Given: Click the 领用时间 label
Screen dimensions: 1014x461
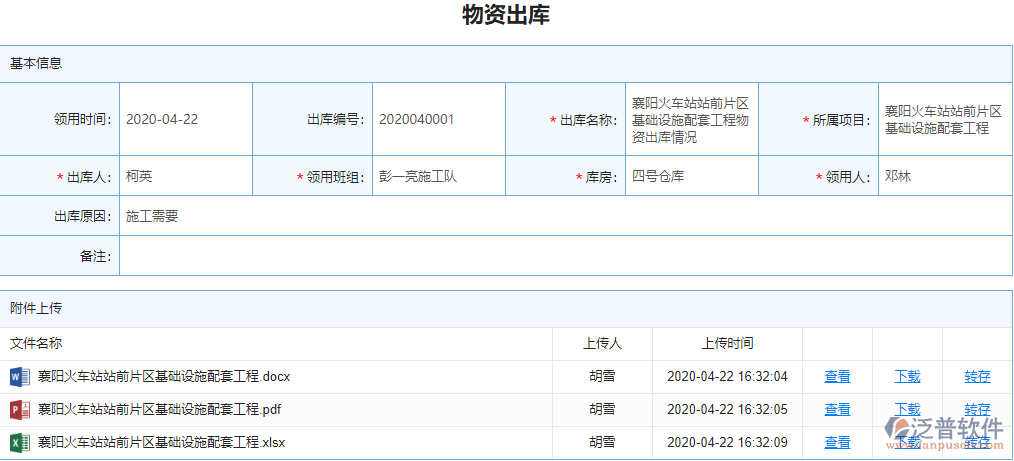Looking at the screenshot, I should click(x=83, y=119).
